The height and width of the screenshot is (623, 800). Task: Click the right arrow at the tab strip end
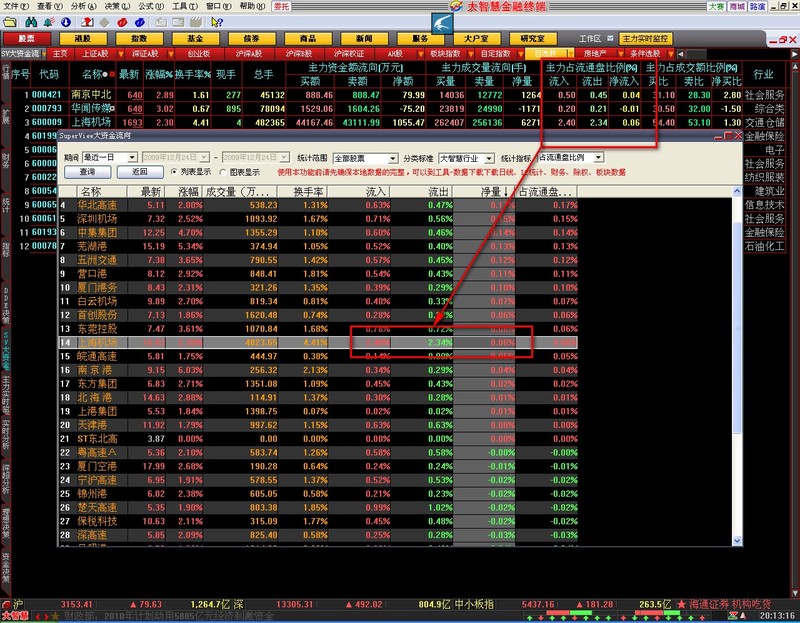(795, 54)
